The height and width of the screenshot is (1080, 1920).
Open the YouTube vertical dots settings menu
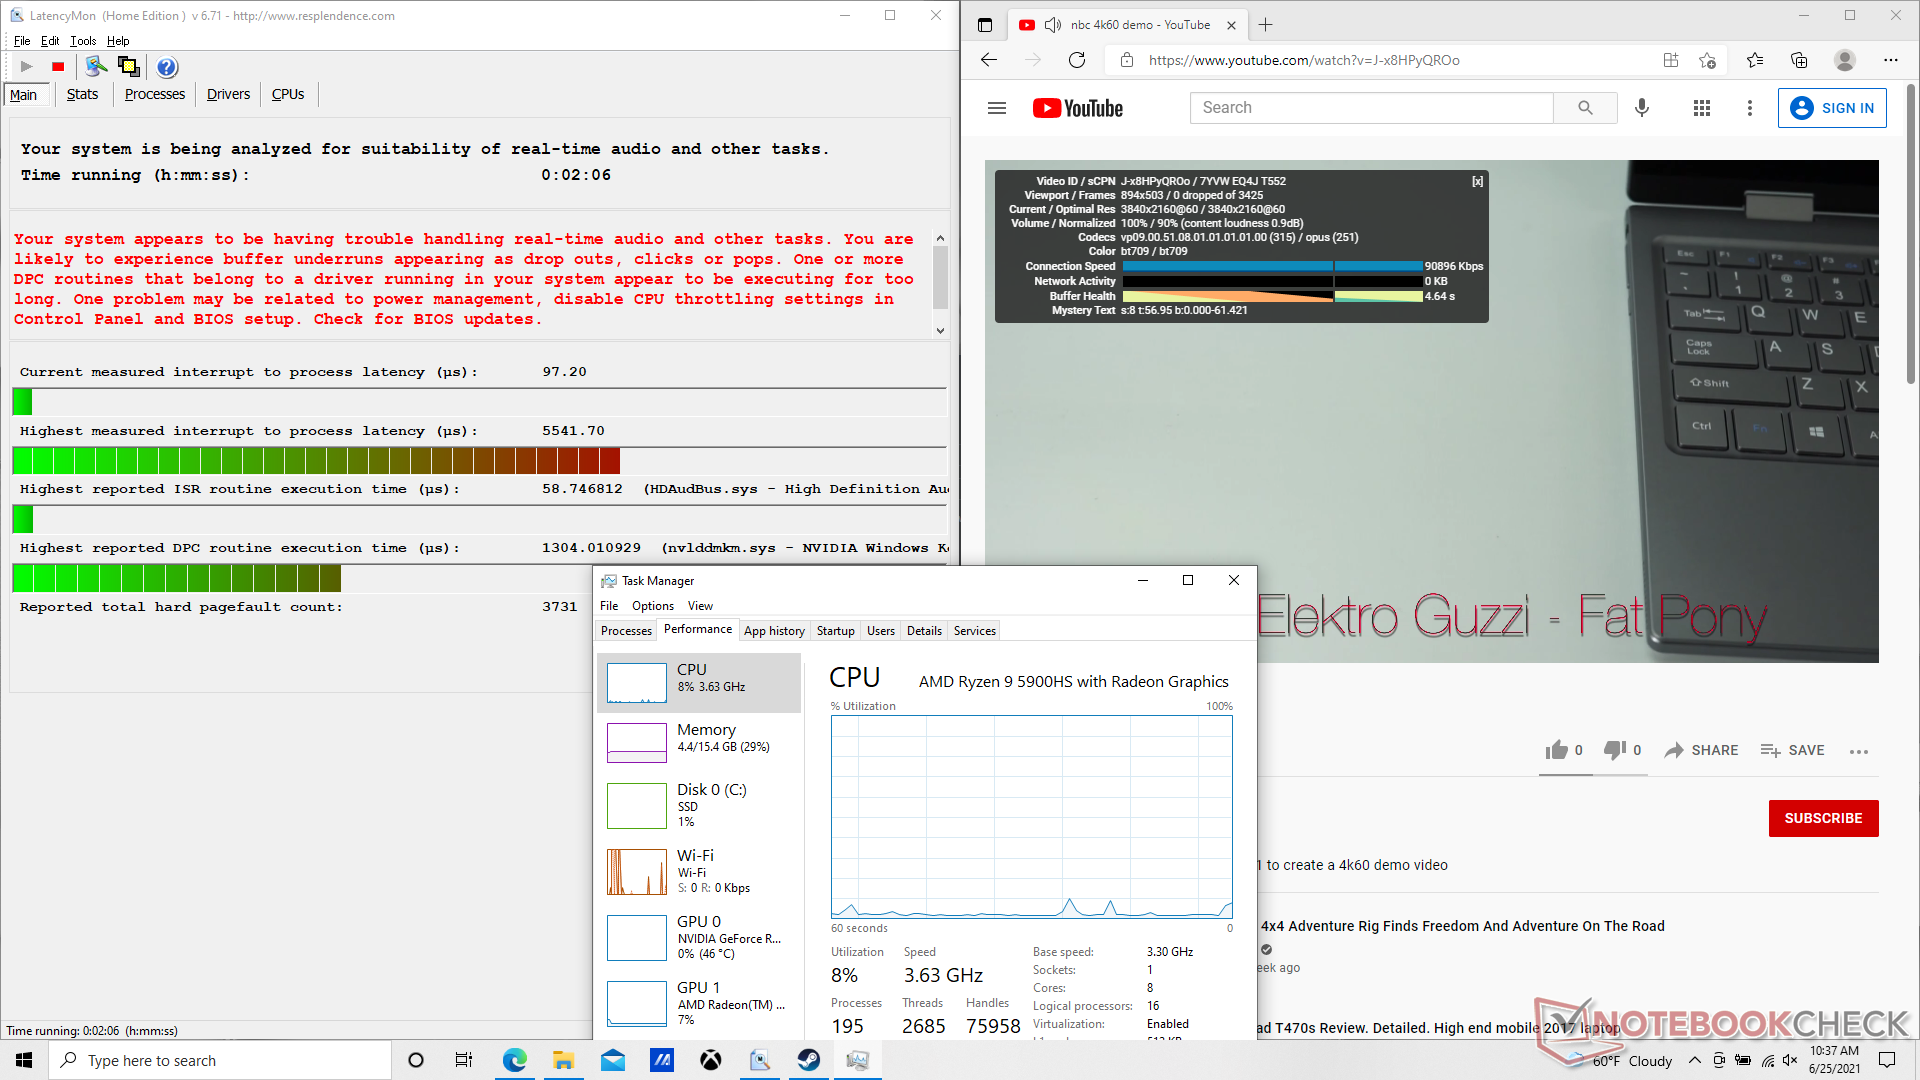(x=1749, y=108)
